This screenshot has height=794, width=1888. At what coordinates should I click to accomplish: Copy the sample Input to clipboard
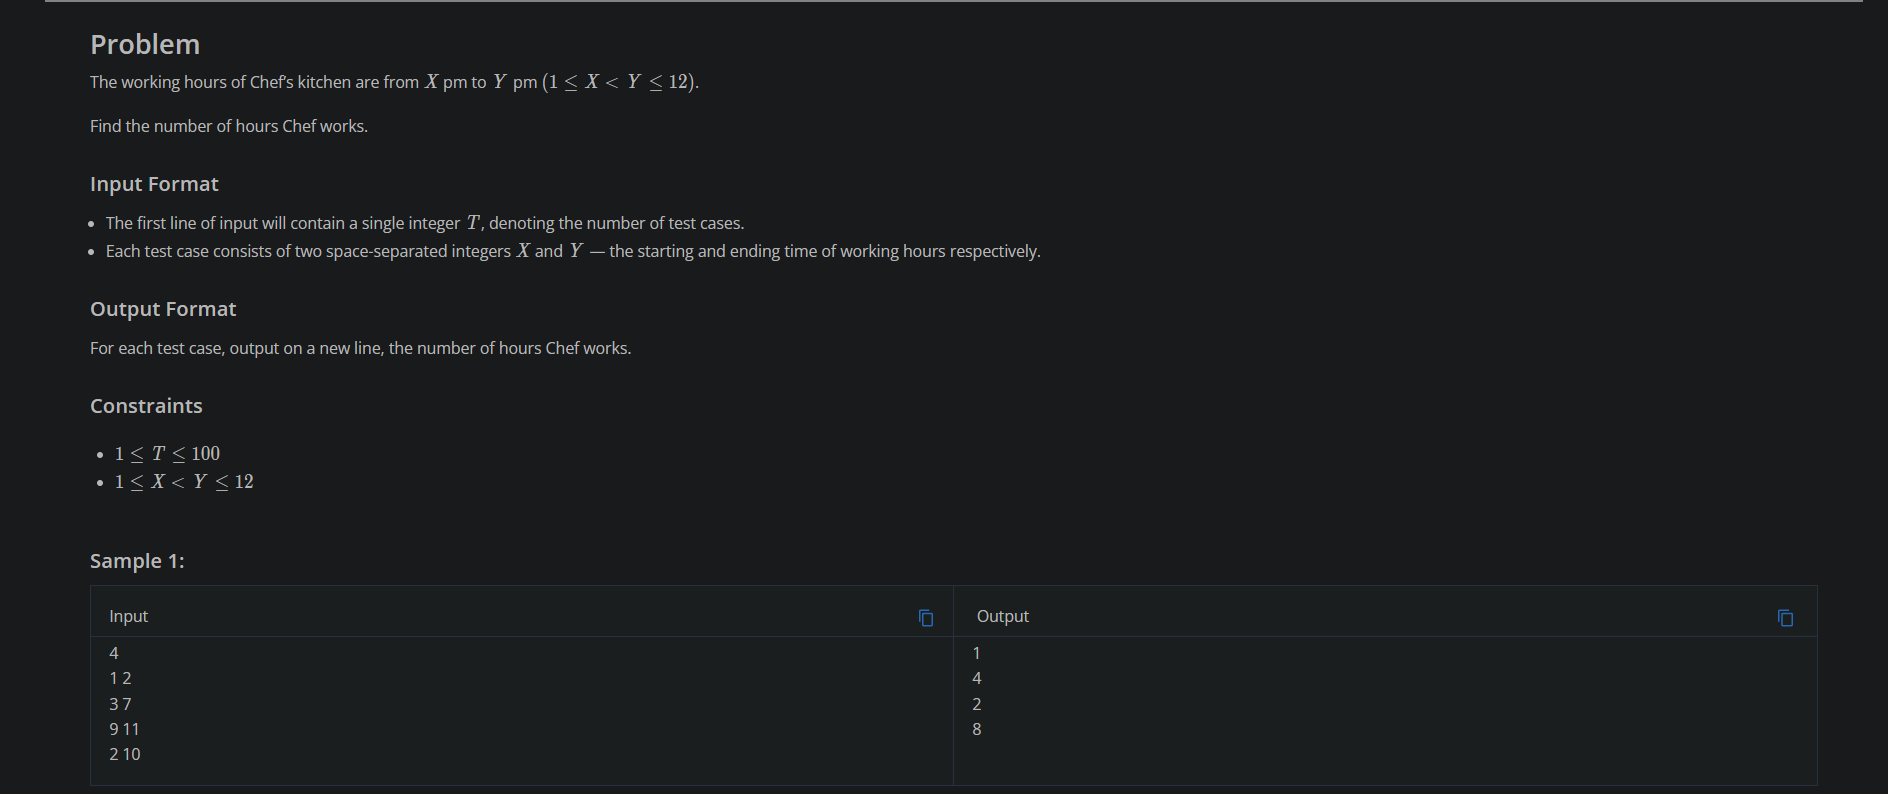coord(926,618)
